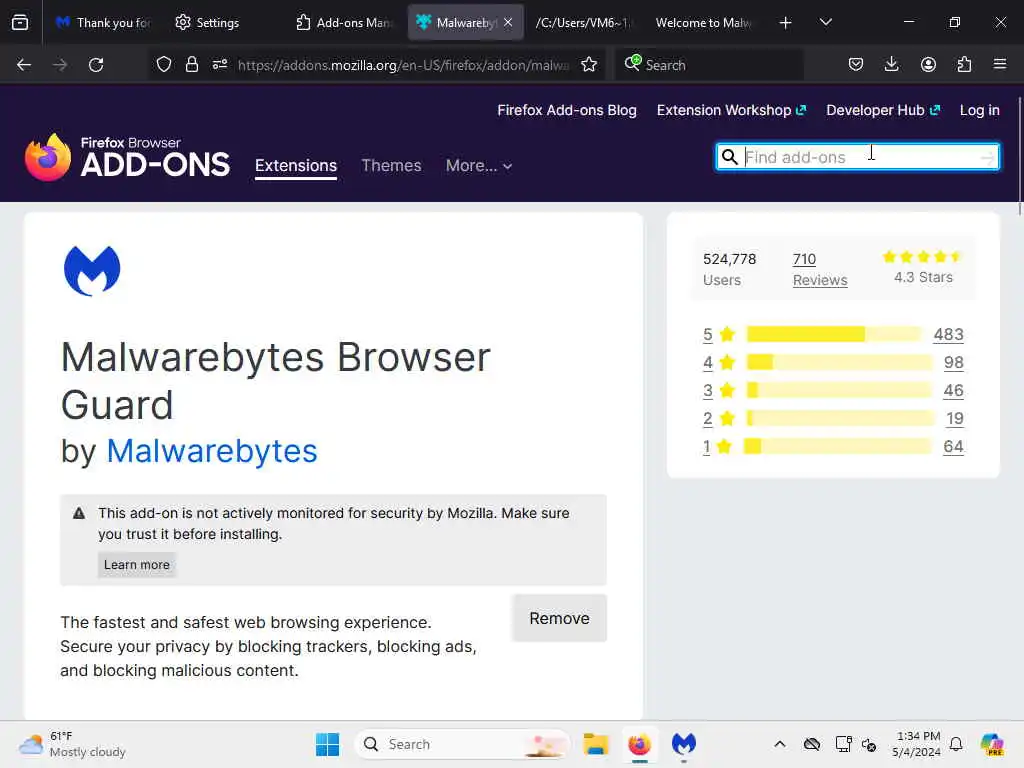Click the 5-star rating bar
1024x768 pixels.
[x=834, y=334]
